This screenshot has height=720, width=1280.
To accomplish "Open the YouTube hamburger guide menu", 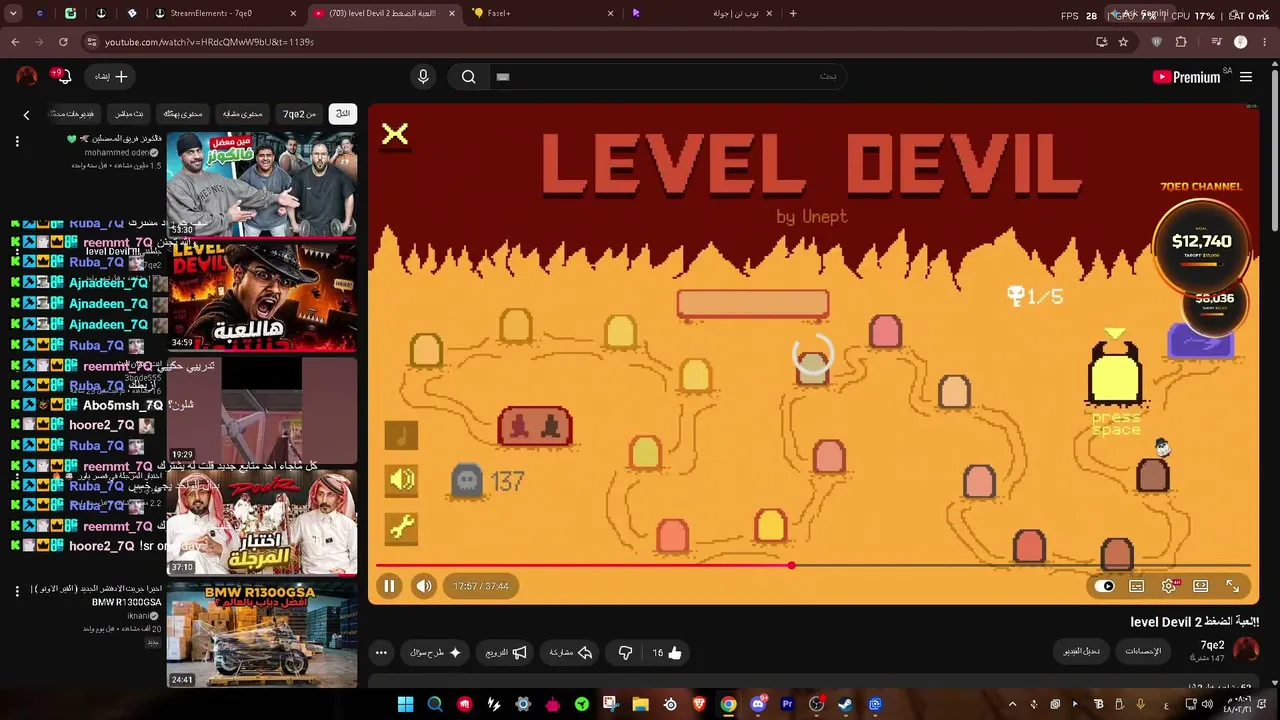I will [1246, 77].
